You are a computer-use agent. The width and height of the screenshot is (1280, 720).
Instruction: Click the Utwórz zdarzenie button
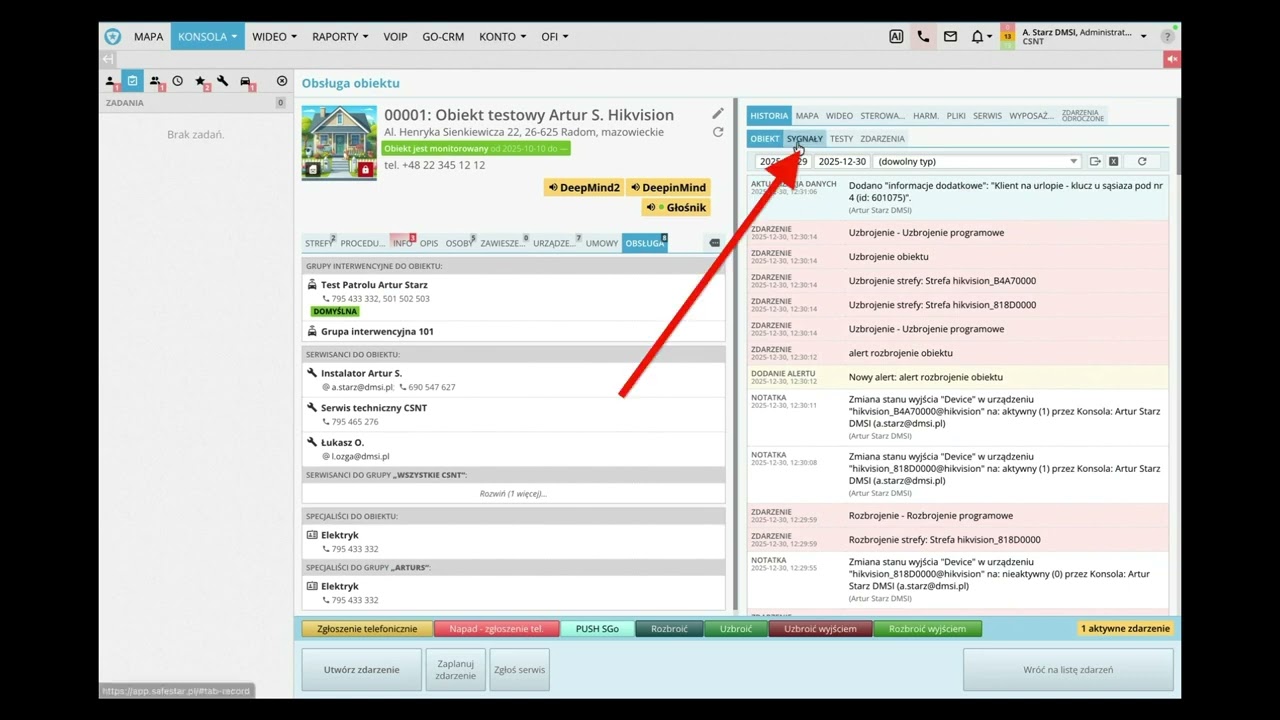[361, 670]
